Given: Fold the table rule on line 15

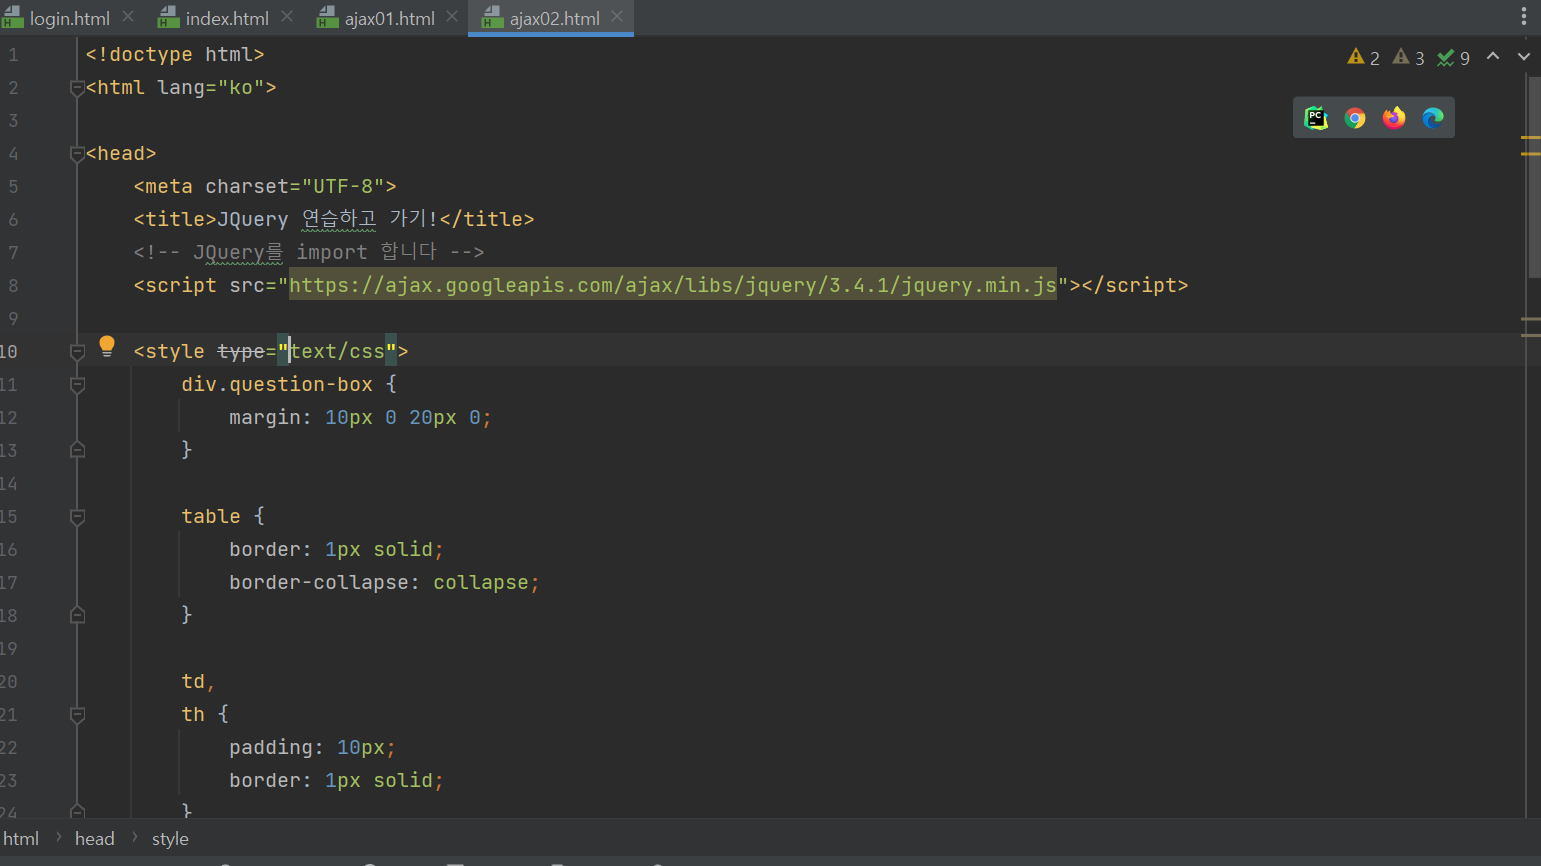Looking at the screenshot, I should pos(77,517).
